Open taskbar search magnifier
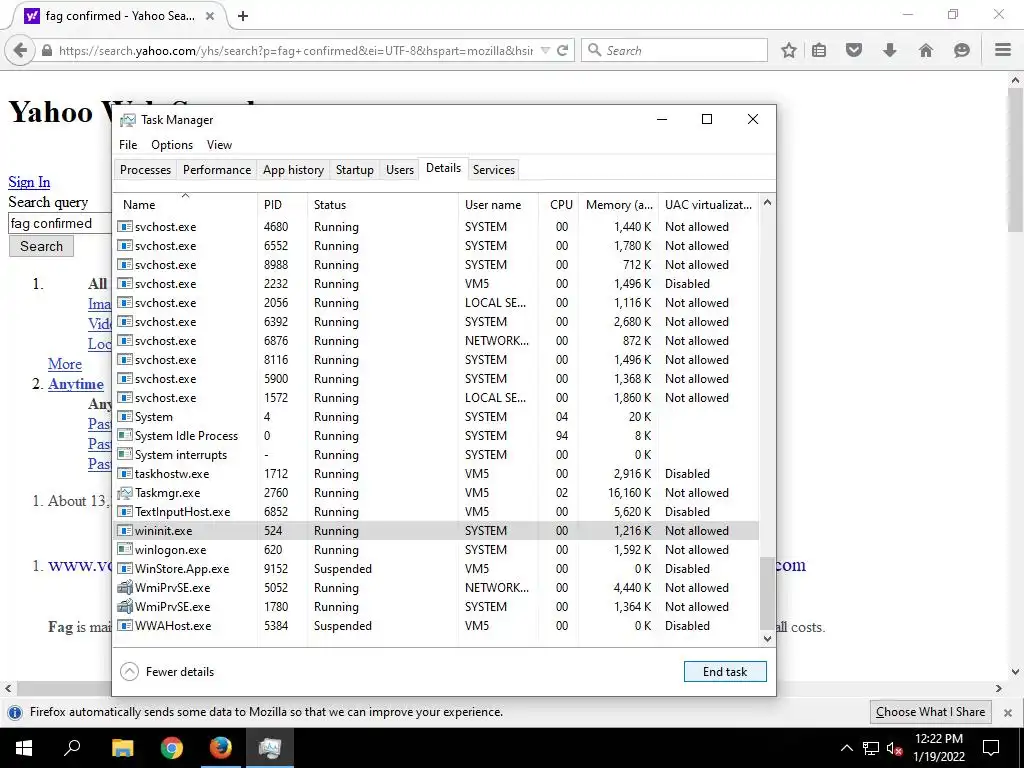 72,748
